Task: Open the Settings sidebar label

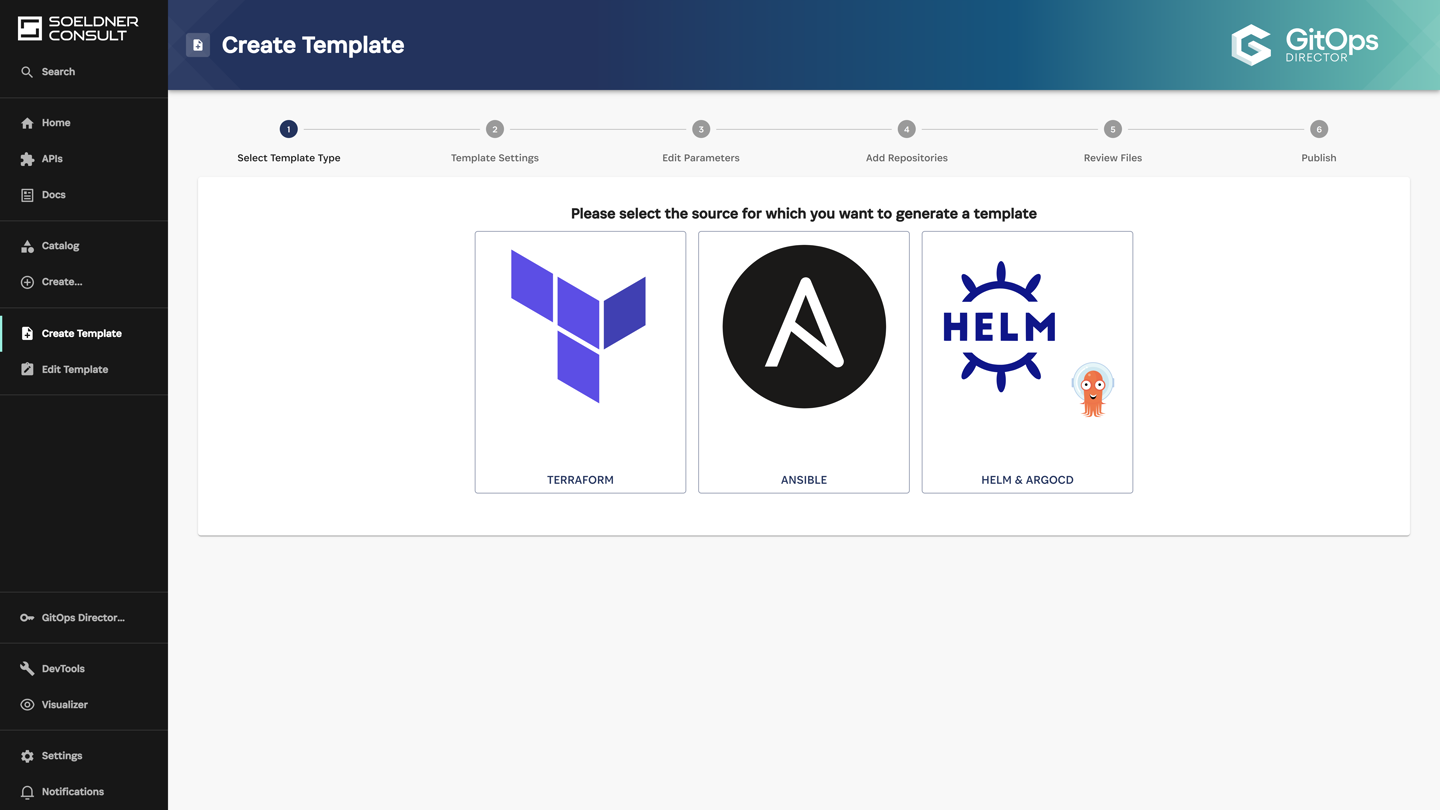Action: pos(62,756)
